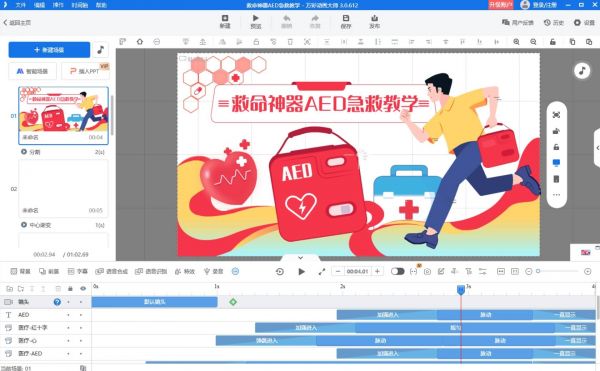Screen dimensions: 600x371
Task: Zoom in canvas with magnifier plus icon
Action: 516,42
